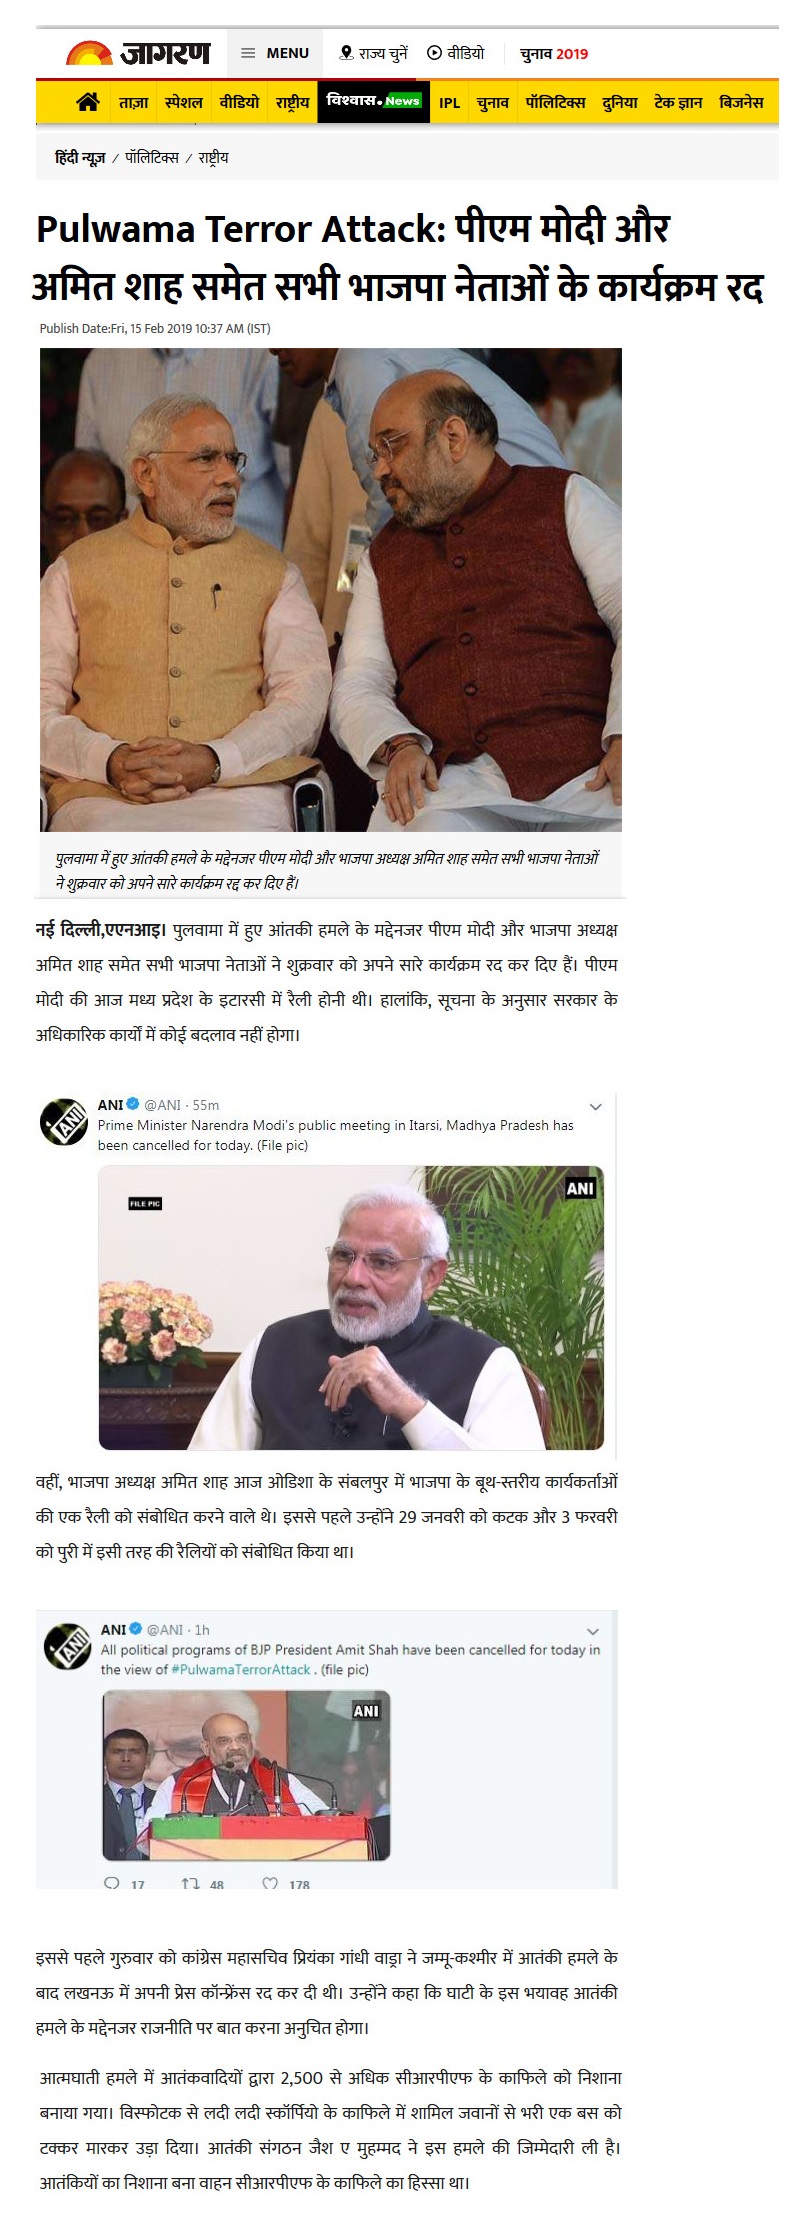Expand the second tweet options chevron

pyautogui.click(x=593, y=1631)
